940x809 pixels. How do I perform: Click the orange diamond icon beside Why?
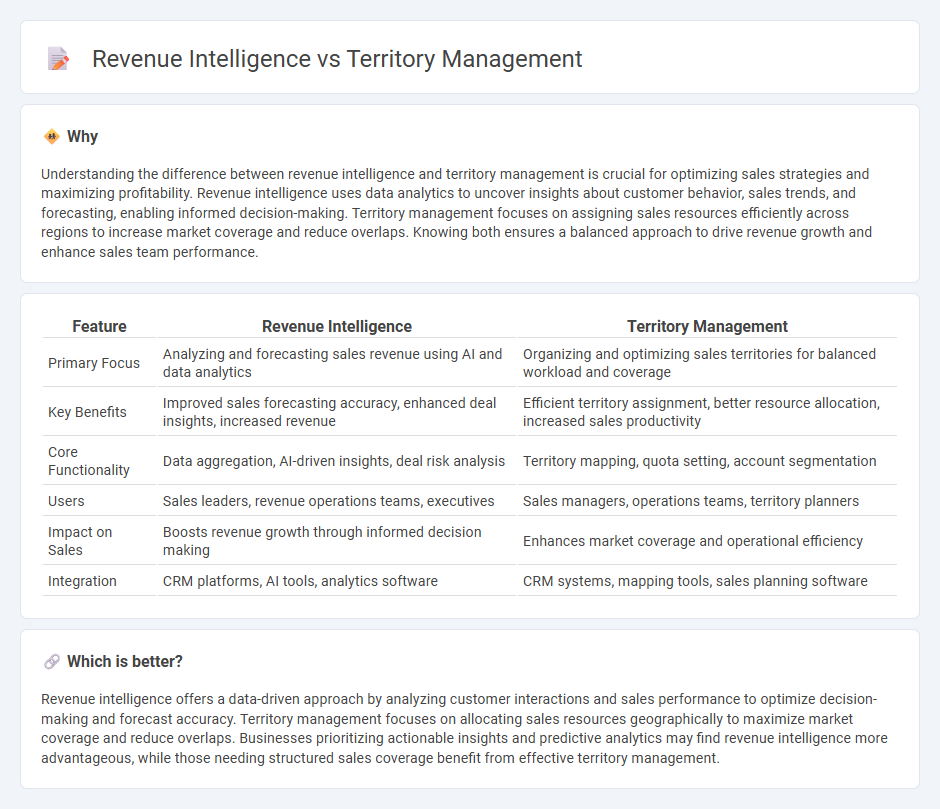coord(52,137)
